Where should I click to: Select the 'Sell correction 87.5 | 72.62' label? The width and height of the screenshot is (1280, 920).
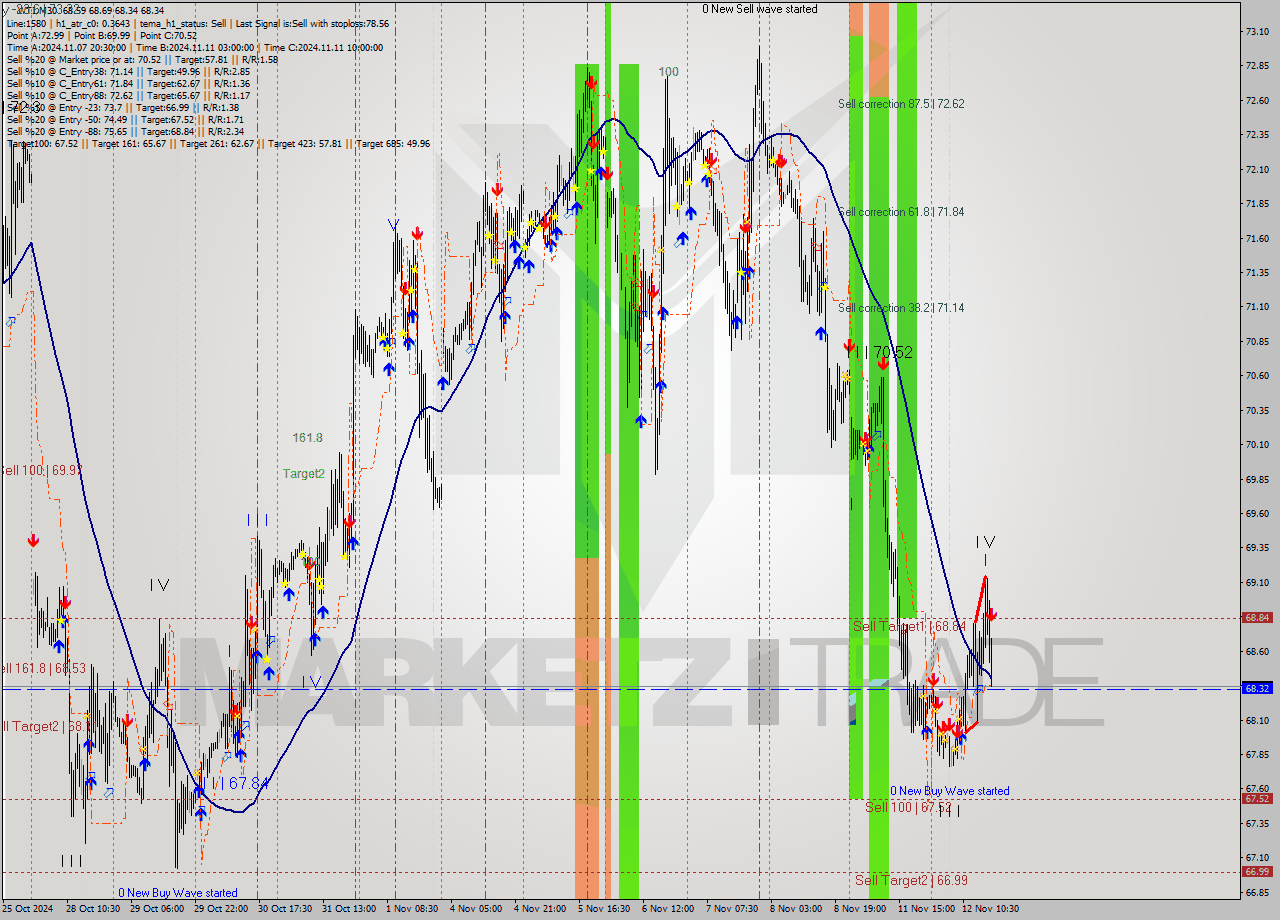tap(901, 104)
